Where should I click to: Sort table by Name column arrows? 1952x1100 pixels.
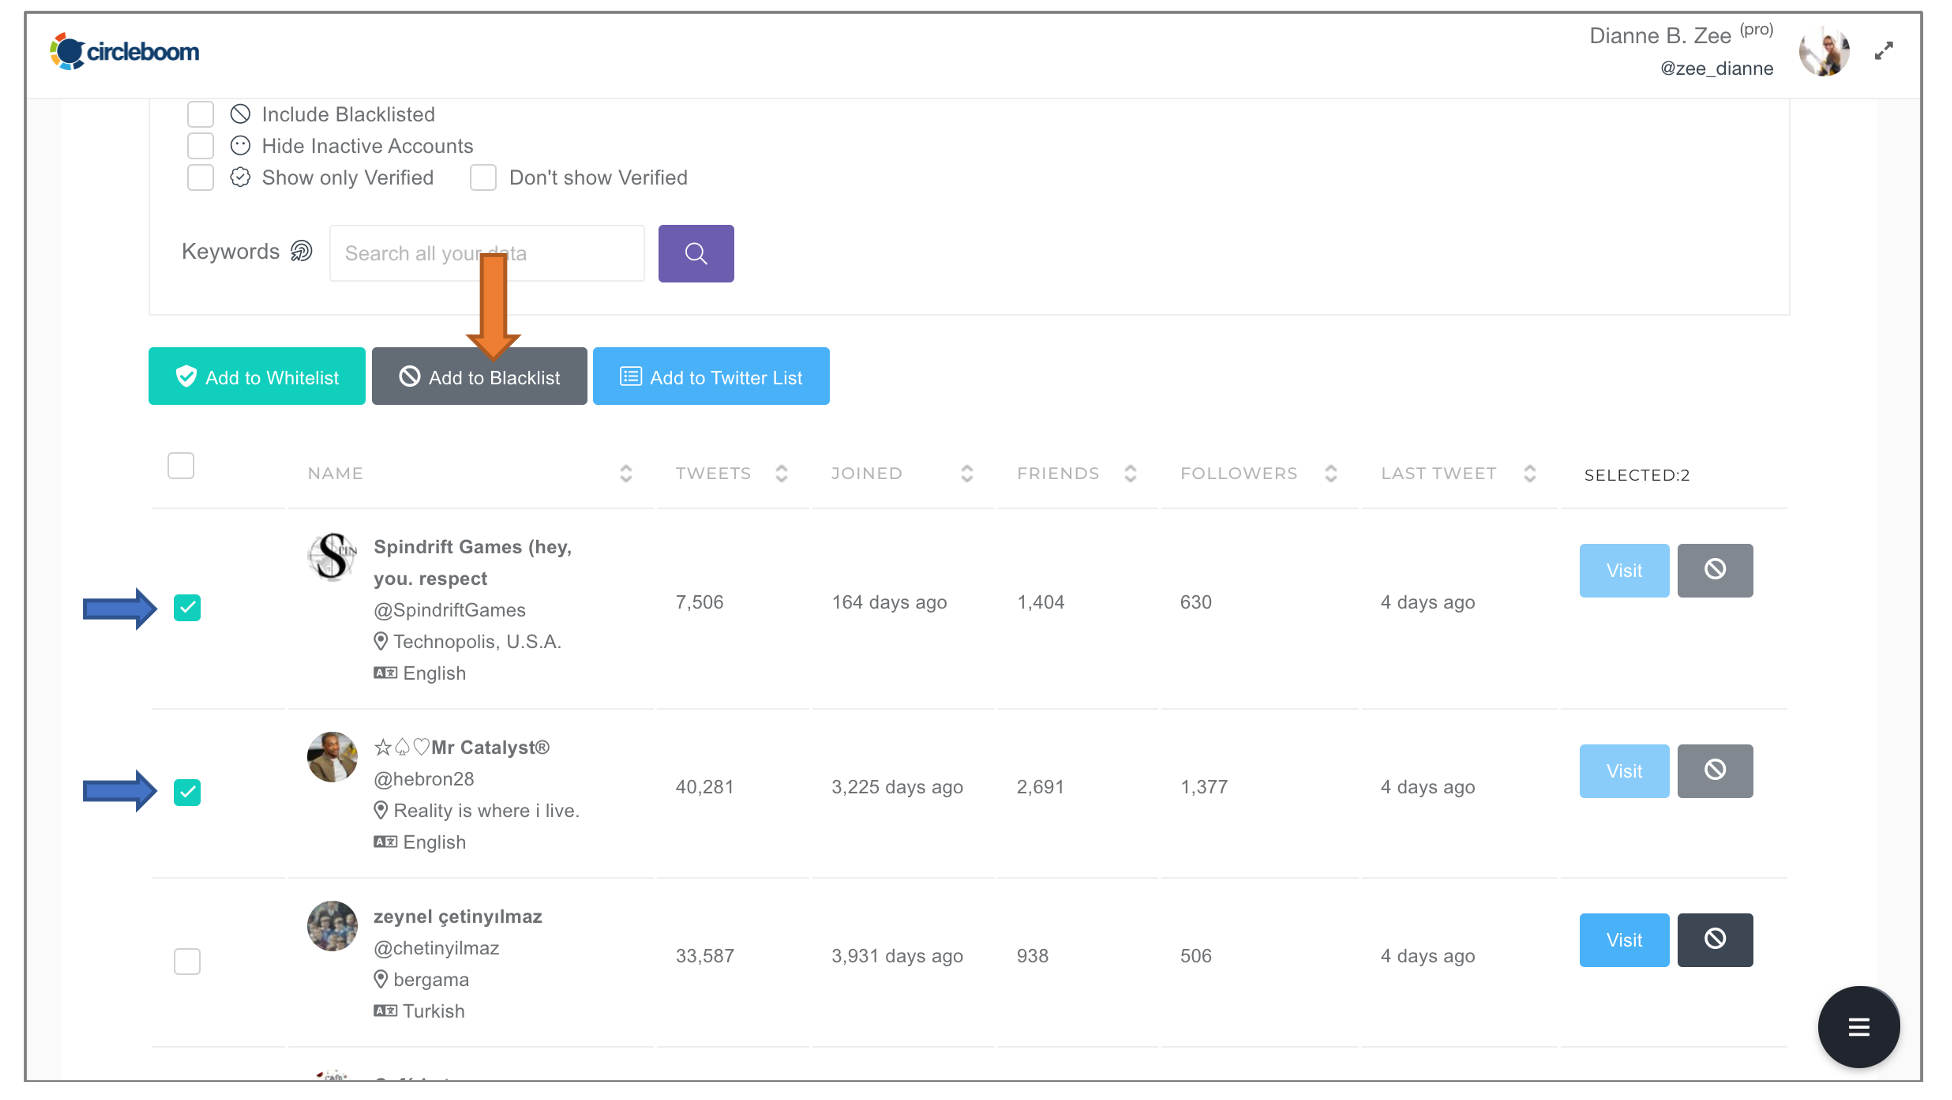tap(626, 474)
